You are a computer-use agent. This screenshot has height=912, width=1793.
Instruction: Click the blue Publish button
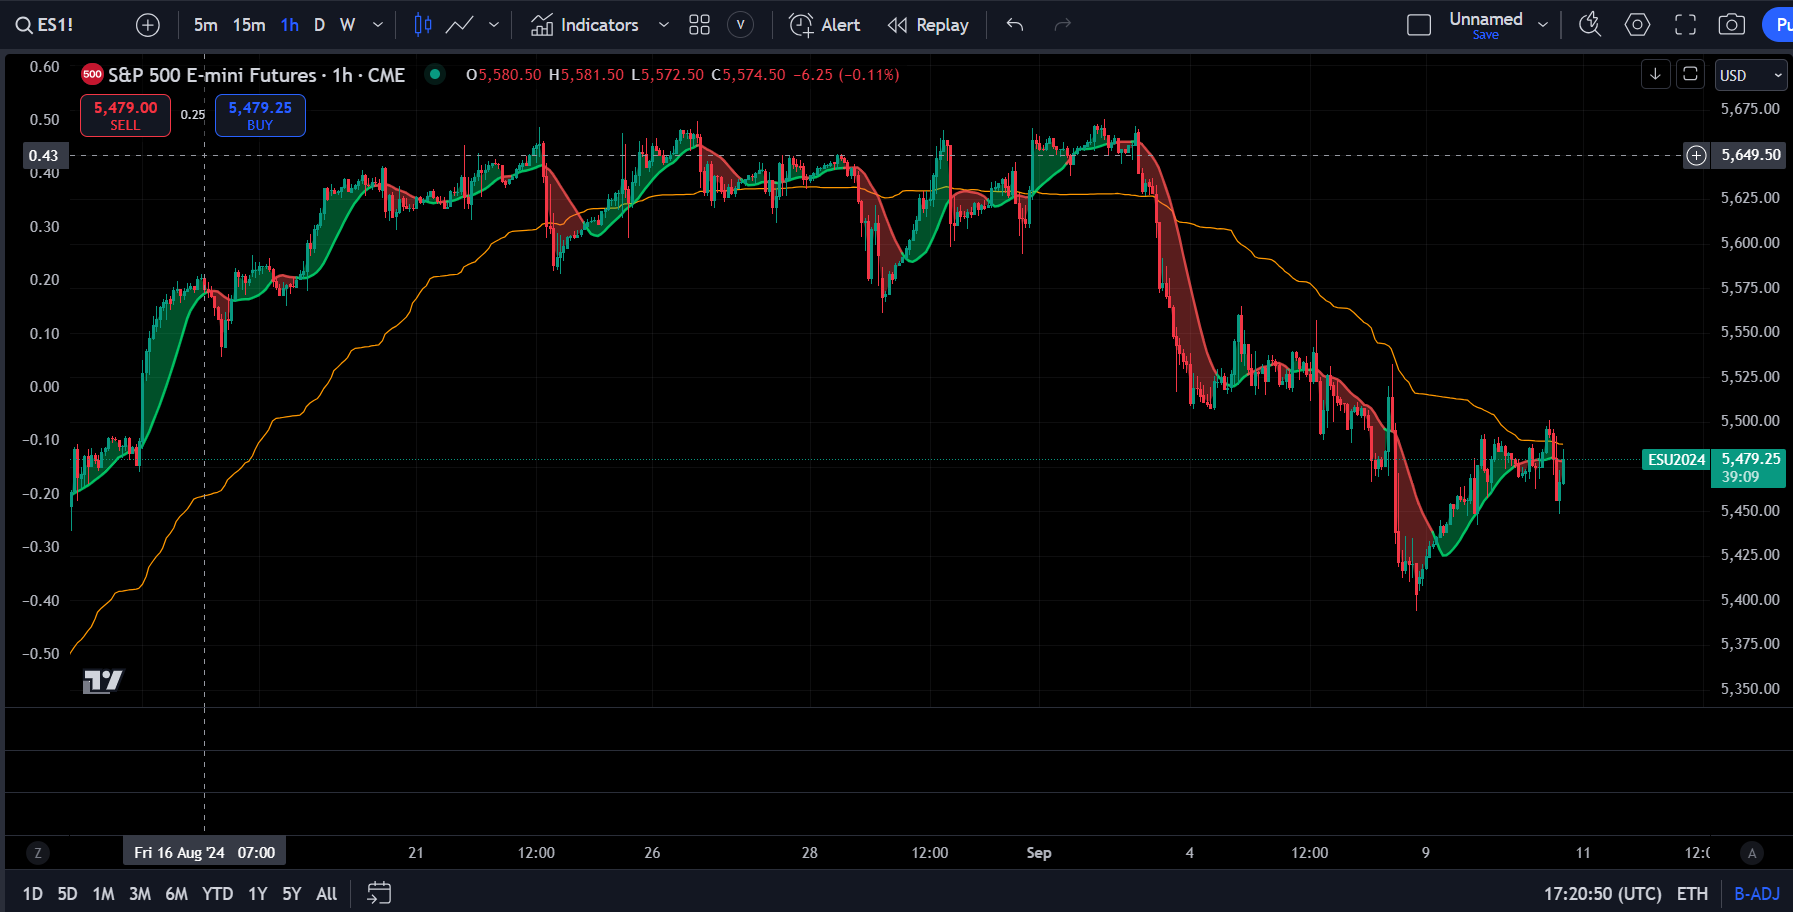coord(1779,25)
